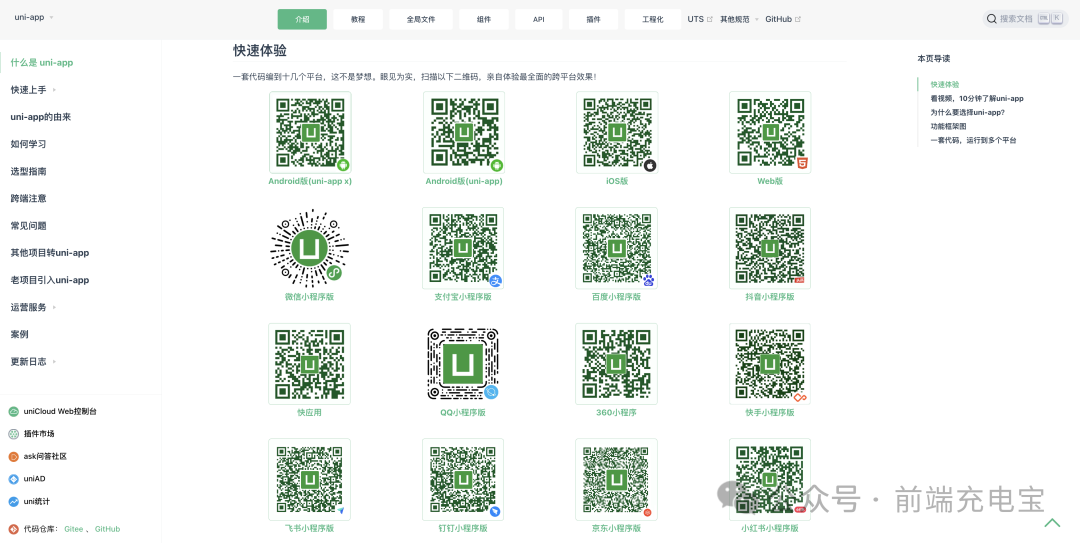Open the 快应用 QR code image

pyautogui.click(x=309, y=364)
